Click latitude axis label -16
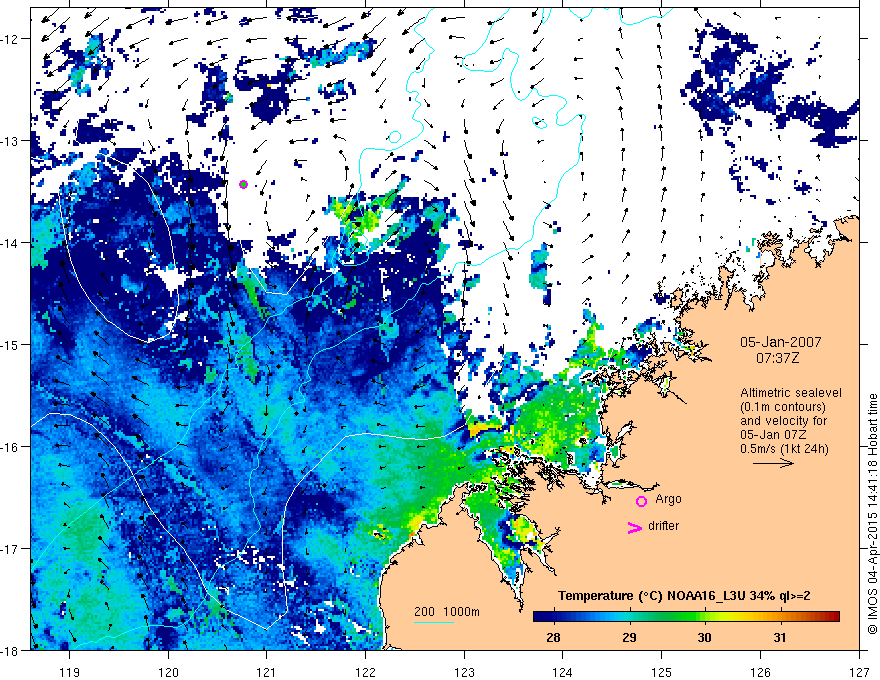Screen dimensions: 880x680 click(11, 447)
